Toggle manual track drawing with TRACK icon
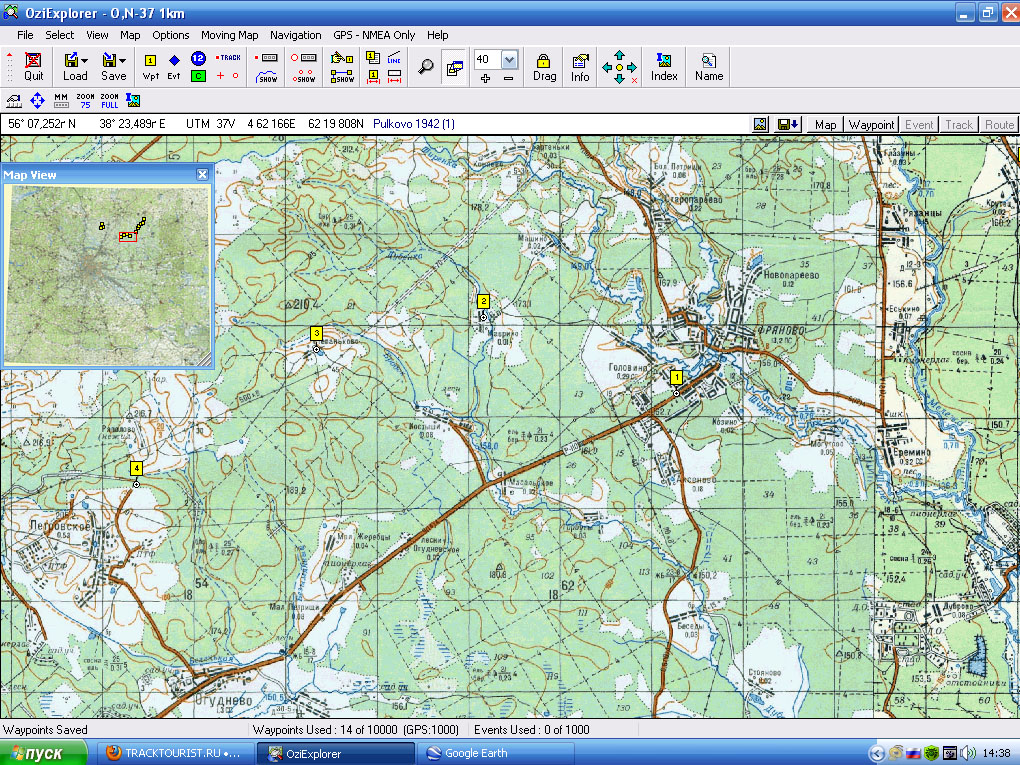Image resolution: width=1020 pixels, height=765 pixels. pyautogui.click(x=229, y=58)
